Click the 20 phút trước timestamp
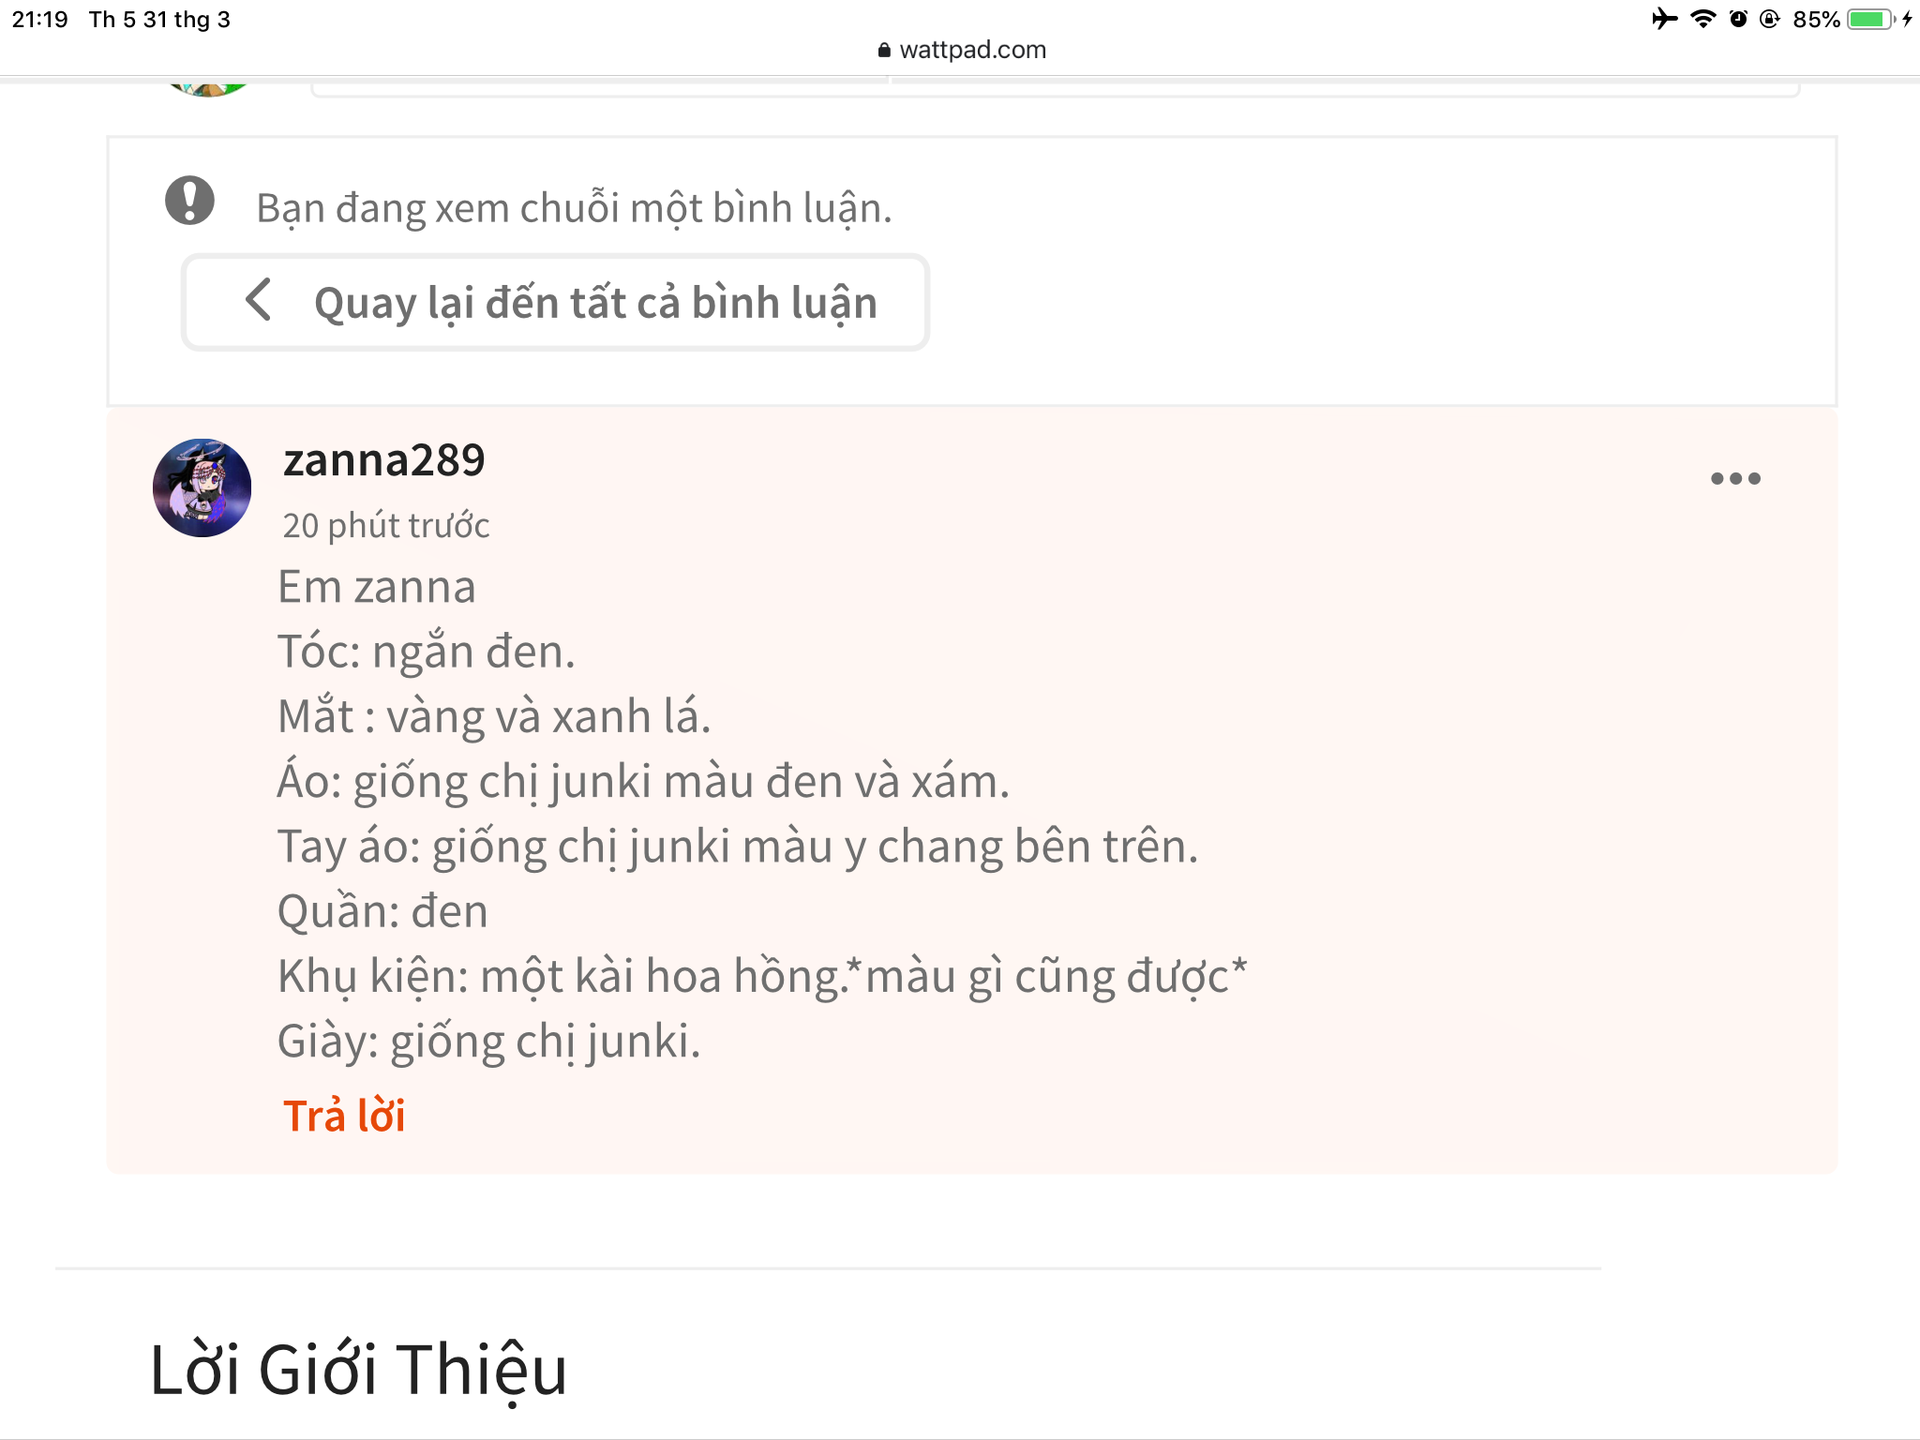Screen dimensions: 1920x1440 [x=386, y=526]
